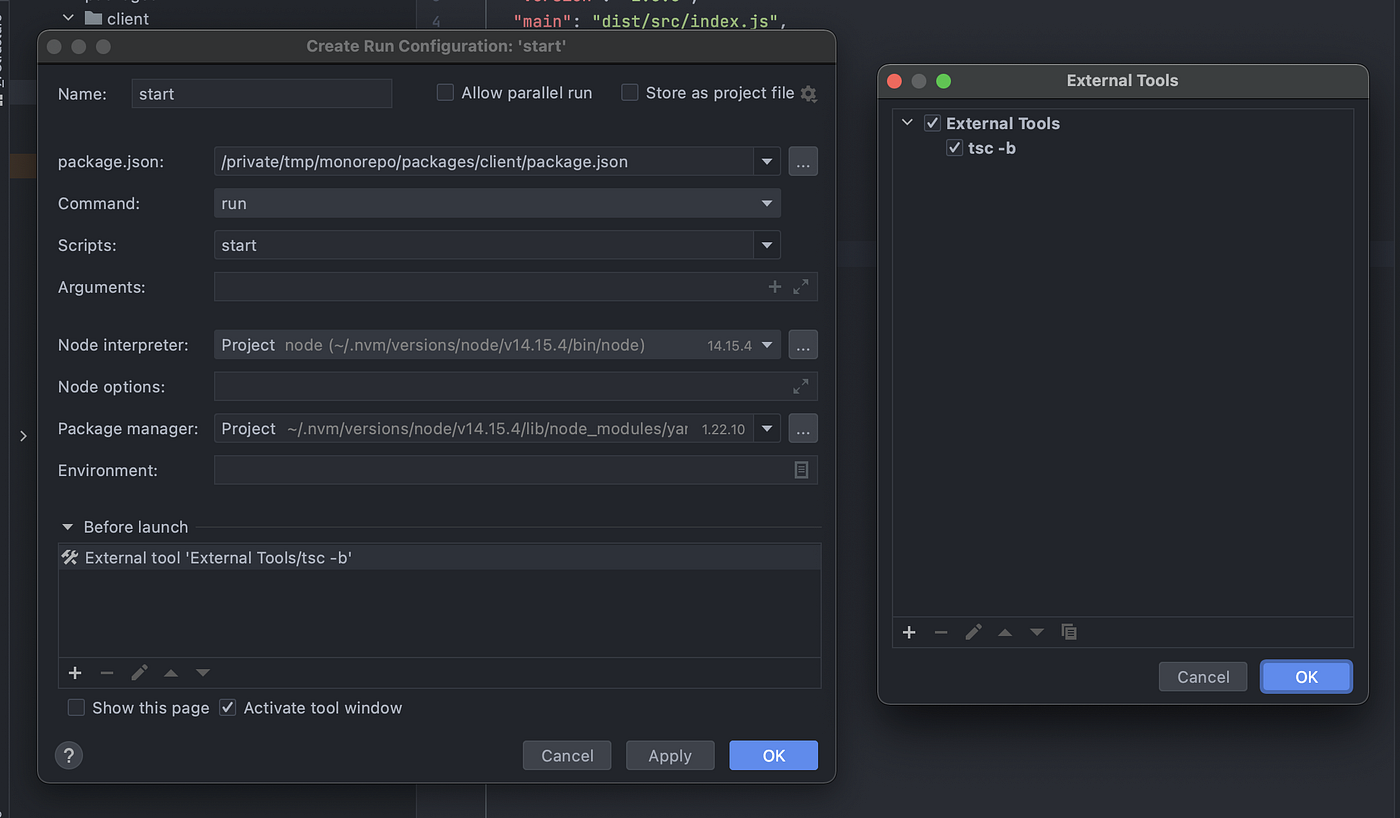Click the edit pencil in External Tools toolbar
Screen dimensions: 1400x818
pyautogui.click(x=973, y=632)
